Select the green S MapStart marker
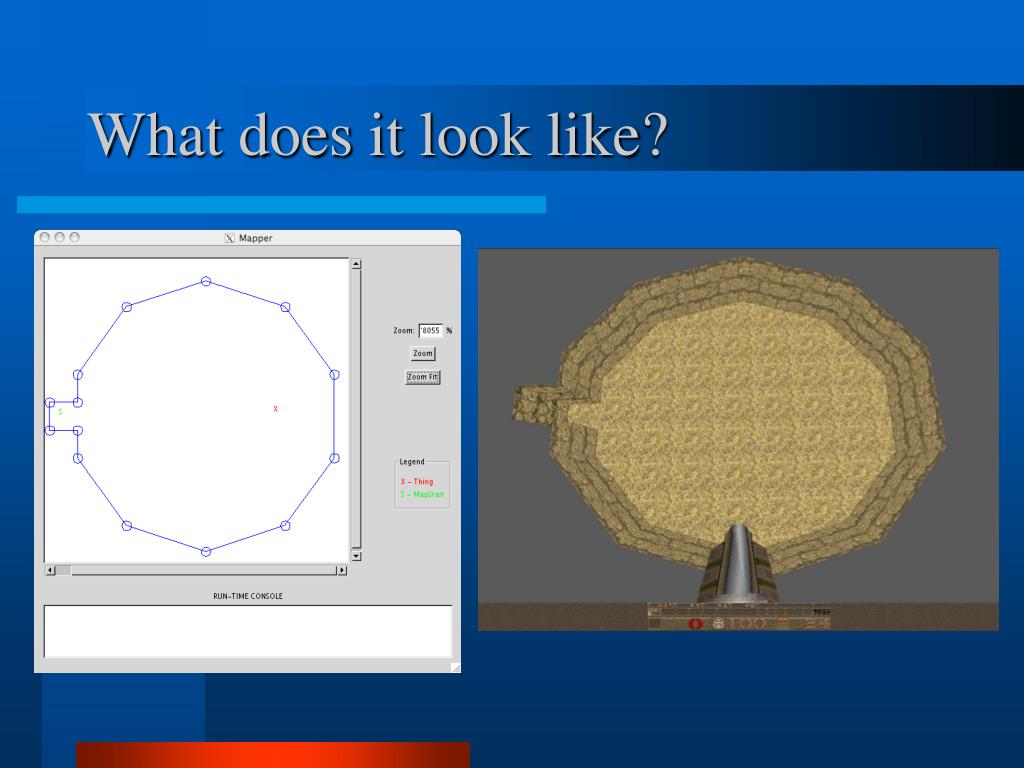This screenshot has width=1024, height=768. click(x=61, y=412)
